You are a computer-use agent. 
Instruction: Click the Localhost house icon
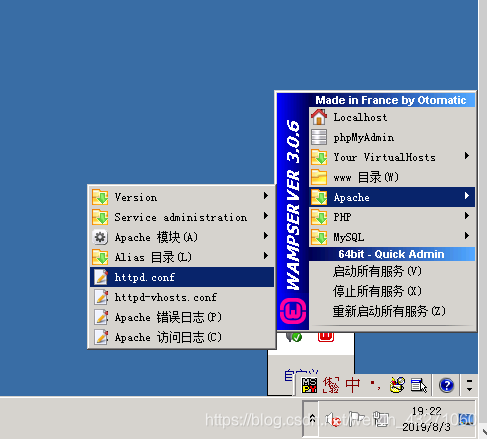[x=319, y=117]
